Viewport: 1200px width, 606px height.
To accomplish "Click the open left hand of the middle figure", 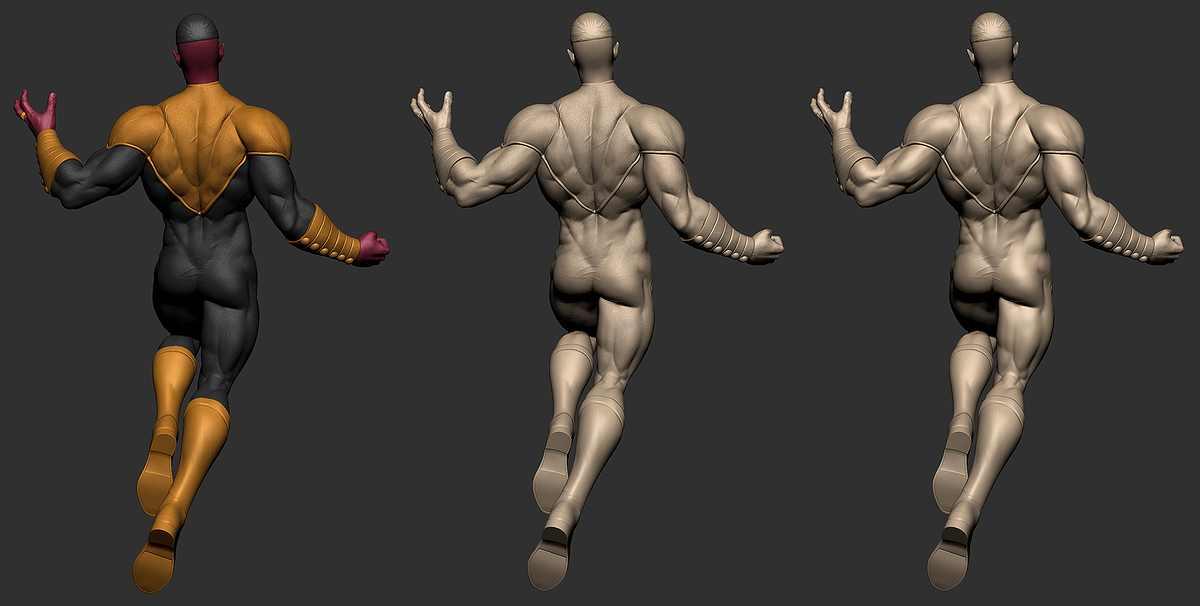I will coord(432,105).
